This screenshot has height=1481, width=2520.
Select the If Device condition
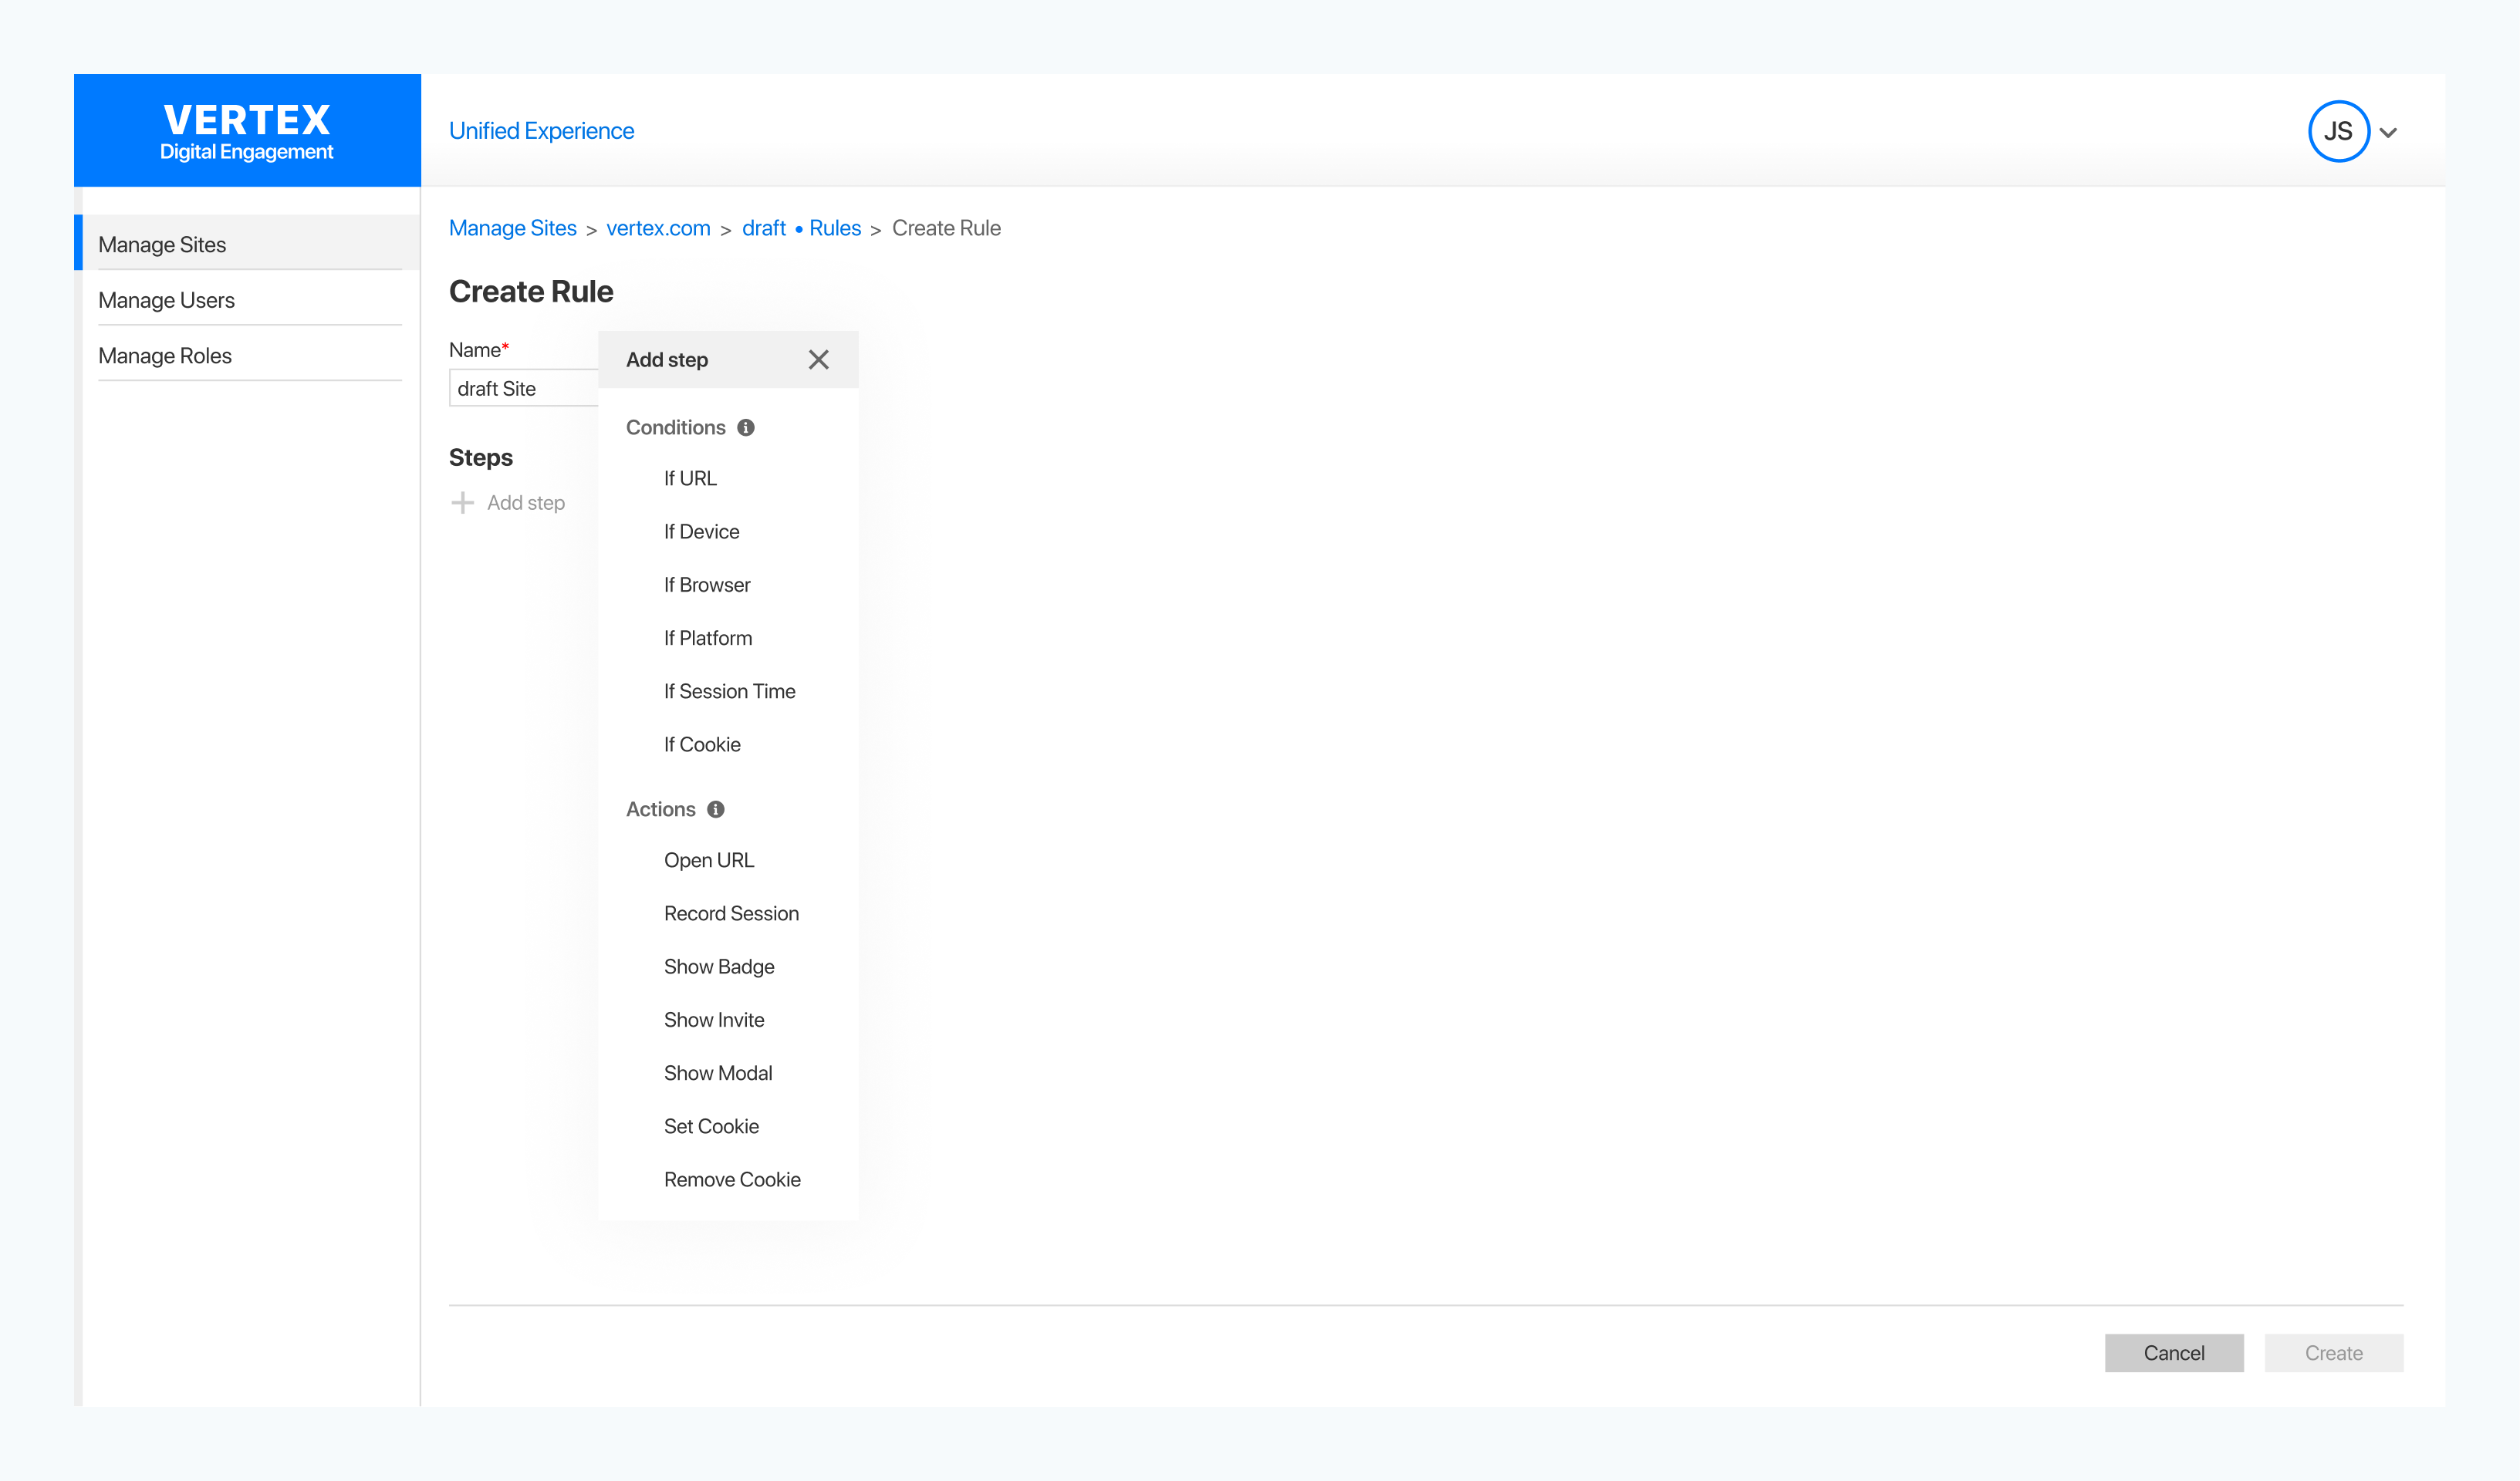(701, 532)
